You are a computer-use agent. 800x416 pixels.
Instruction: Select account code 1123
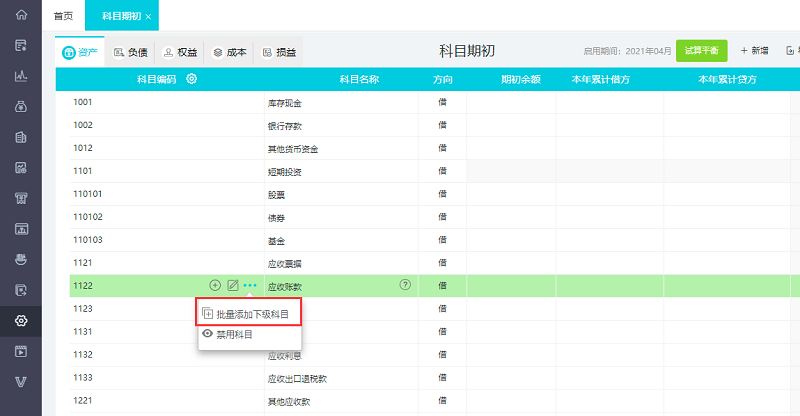(x=83, y=309)
